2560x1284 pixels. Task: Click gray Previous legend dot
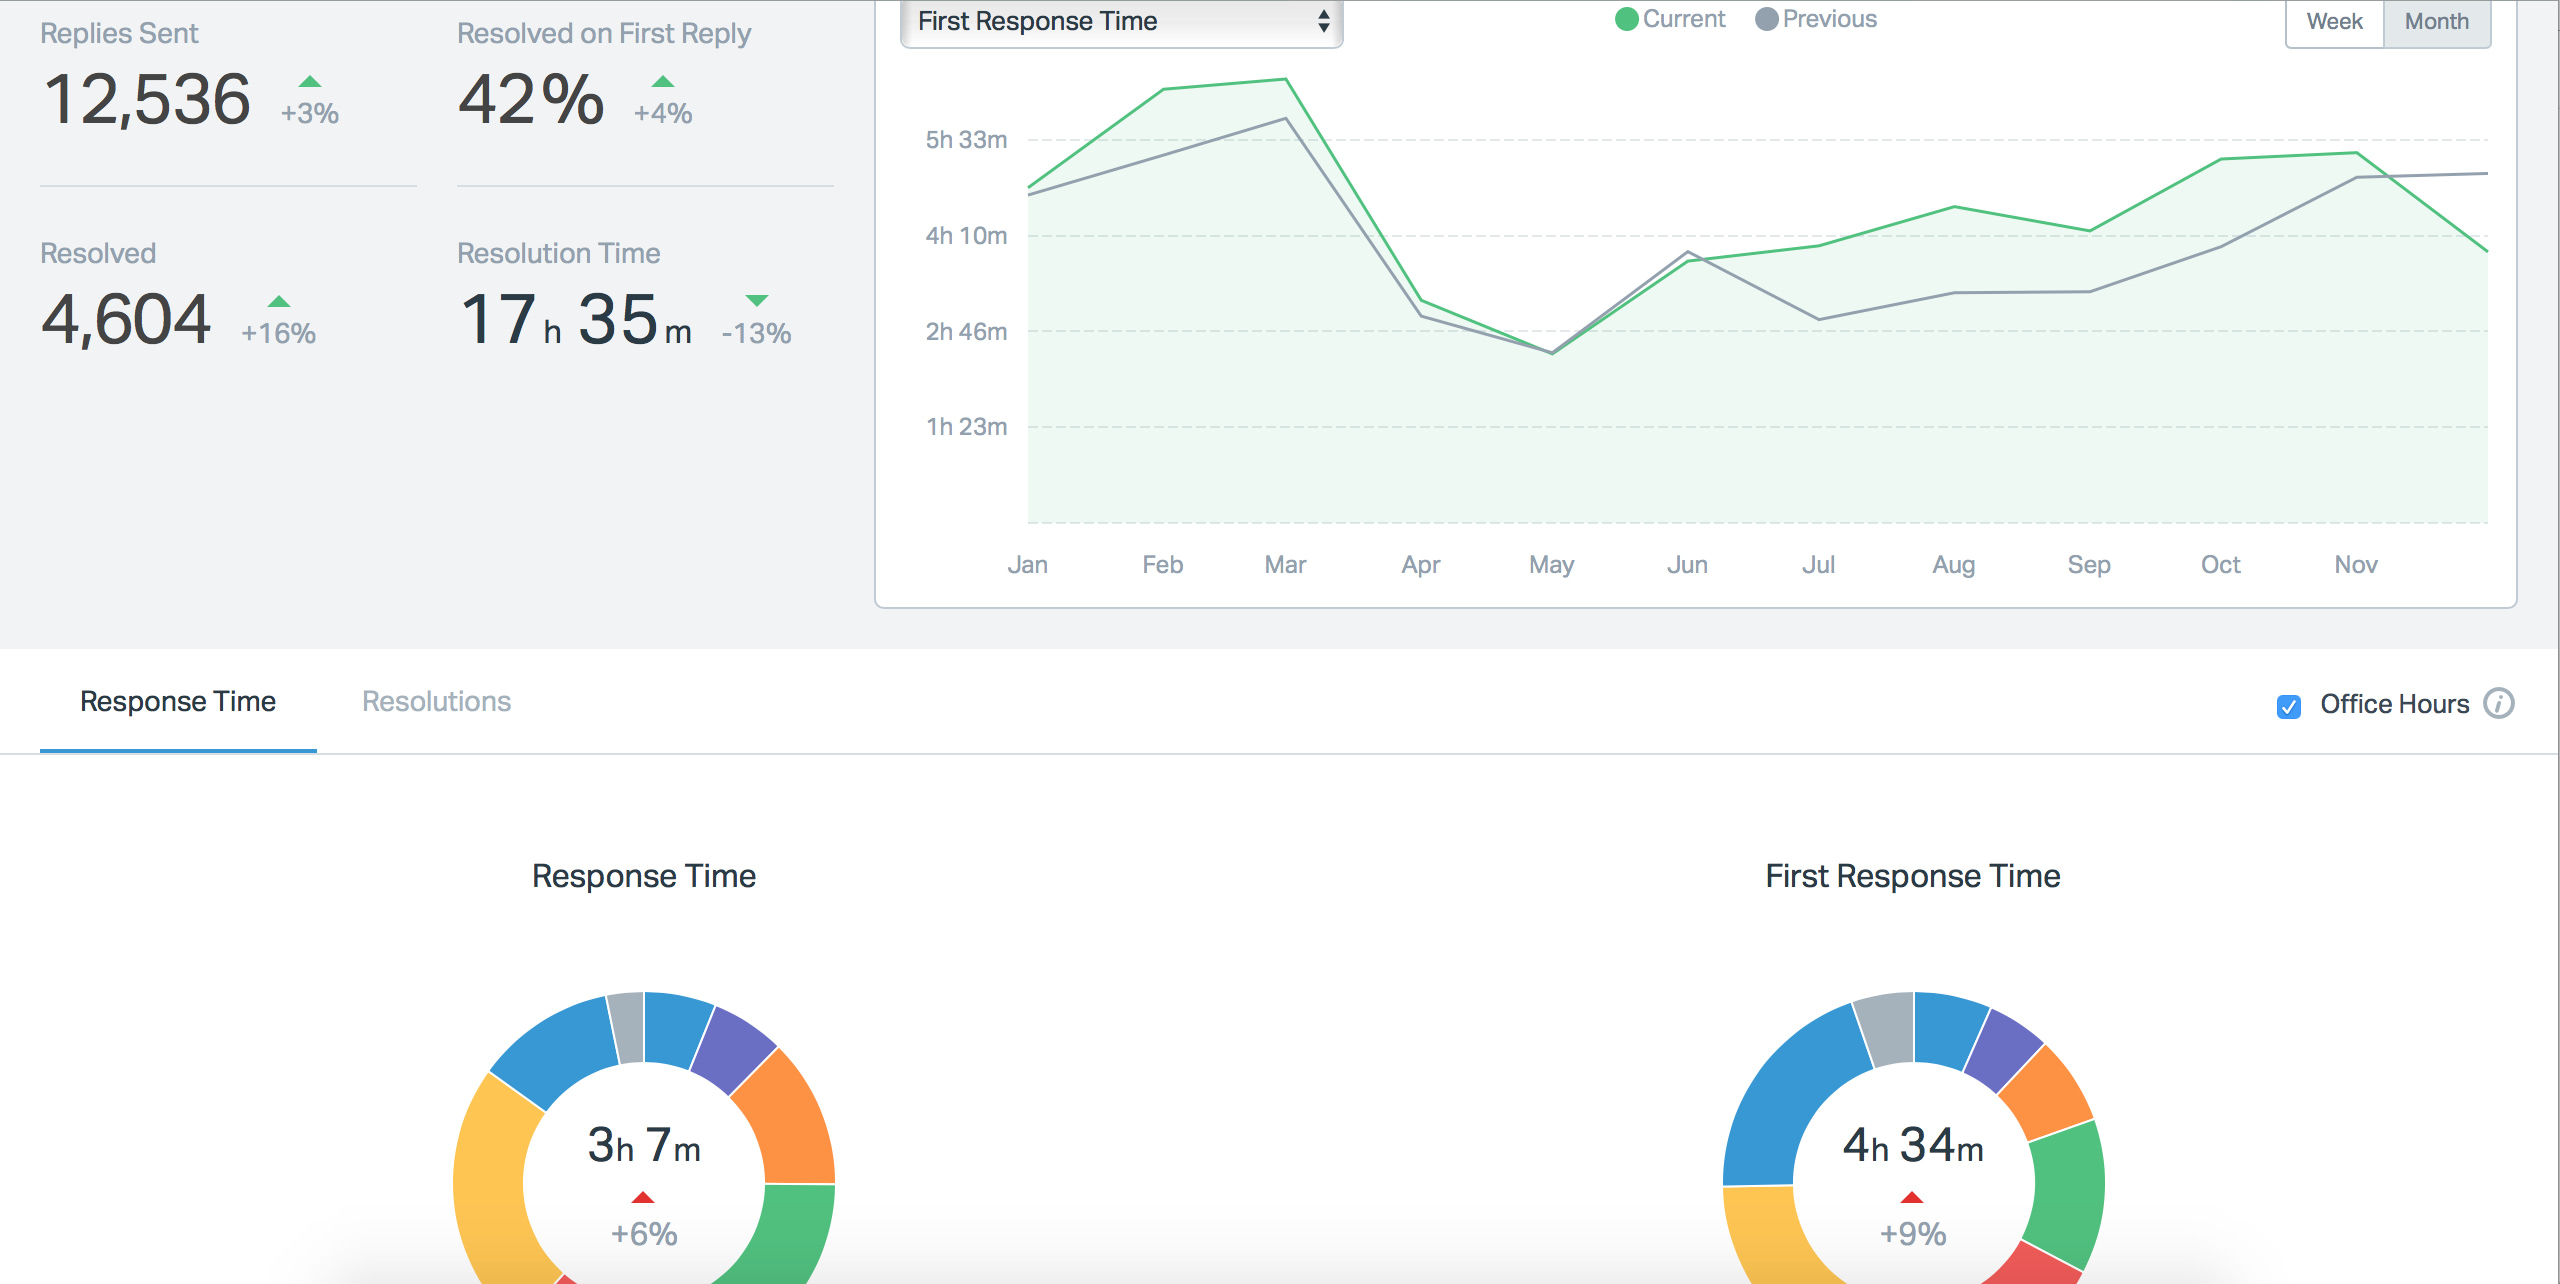(1767, 19)
